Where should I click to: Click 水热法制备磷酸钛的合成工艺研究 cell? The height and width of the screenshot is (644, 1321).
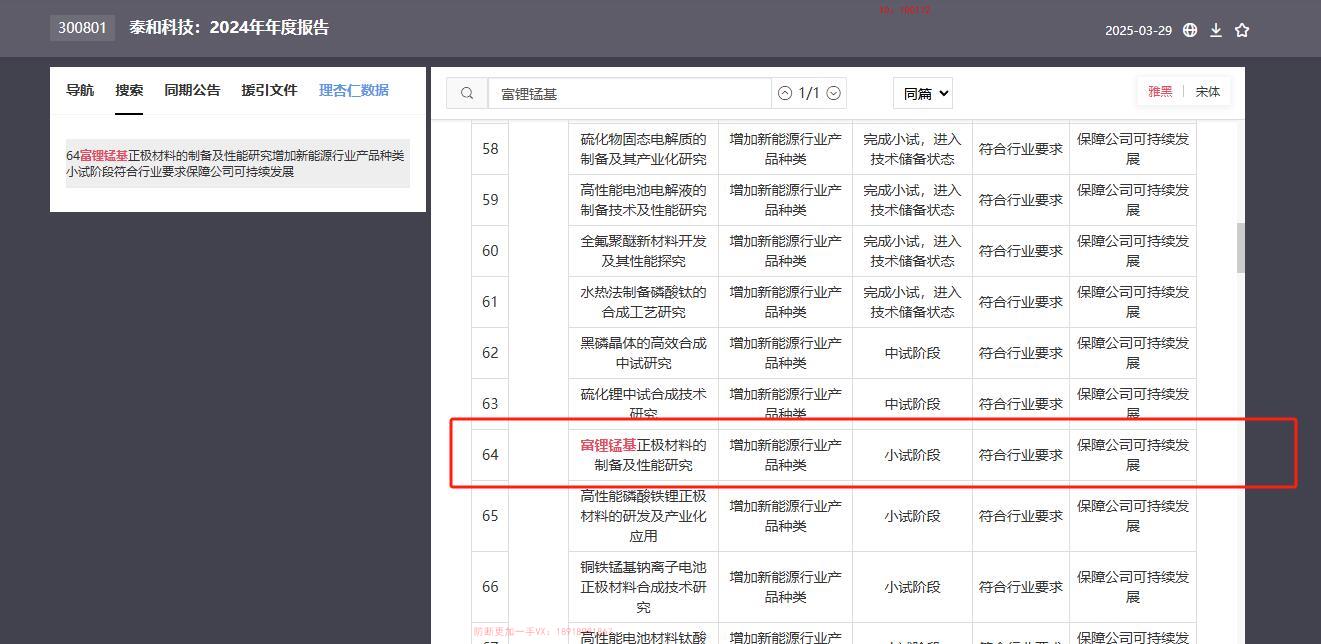(x=643, y=301)
